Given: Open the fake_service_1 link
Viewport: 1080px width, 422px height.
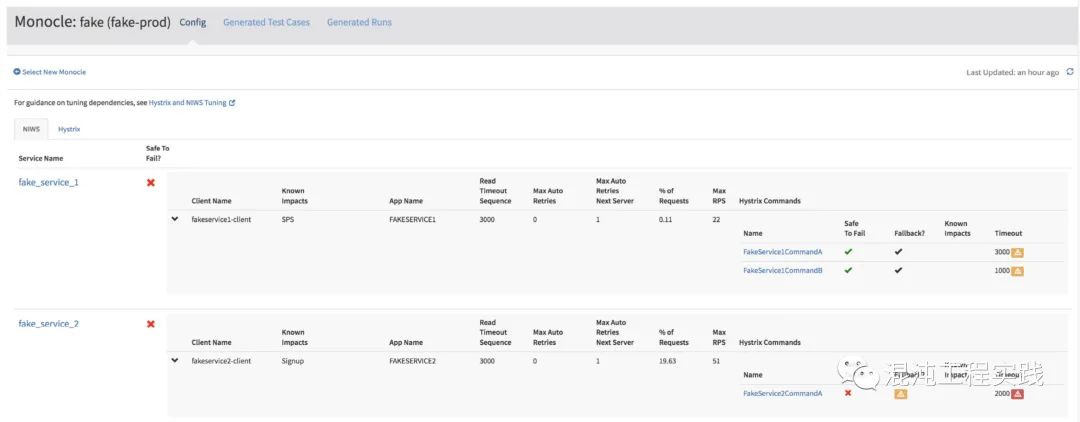Looking at the screenshot, I should pyautogui.click(x=48, y=182).
